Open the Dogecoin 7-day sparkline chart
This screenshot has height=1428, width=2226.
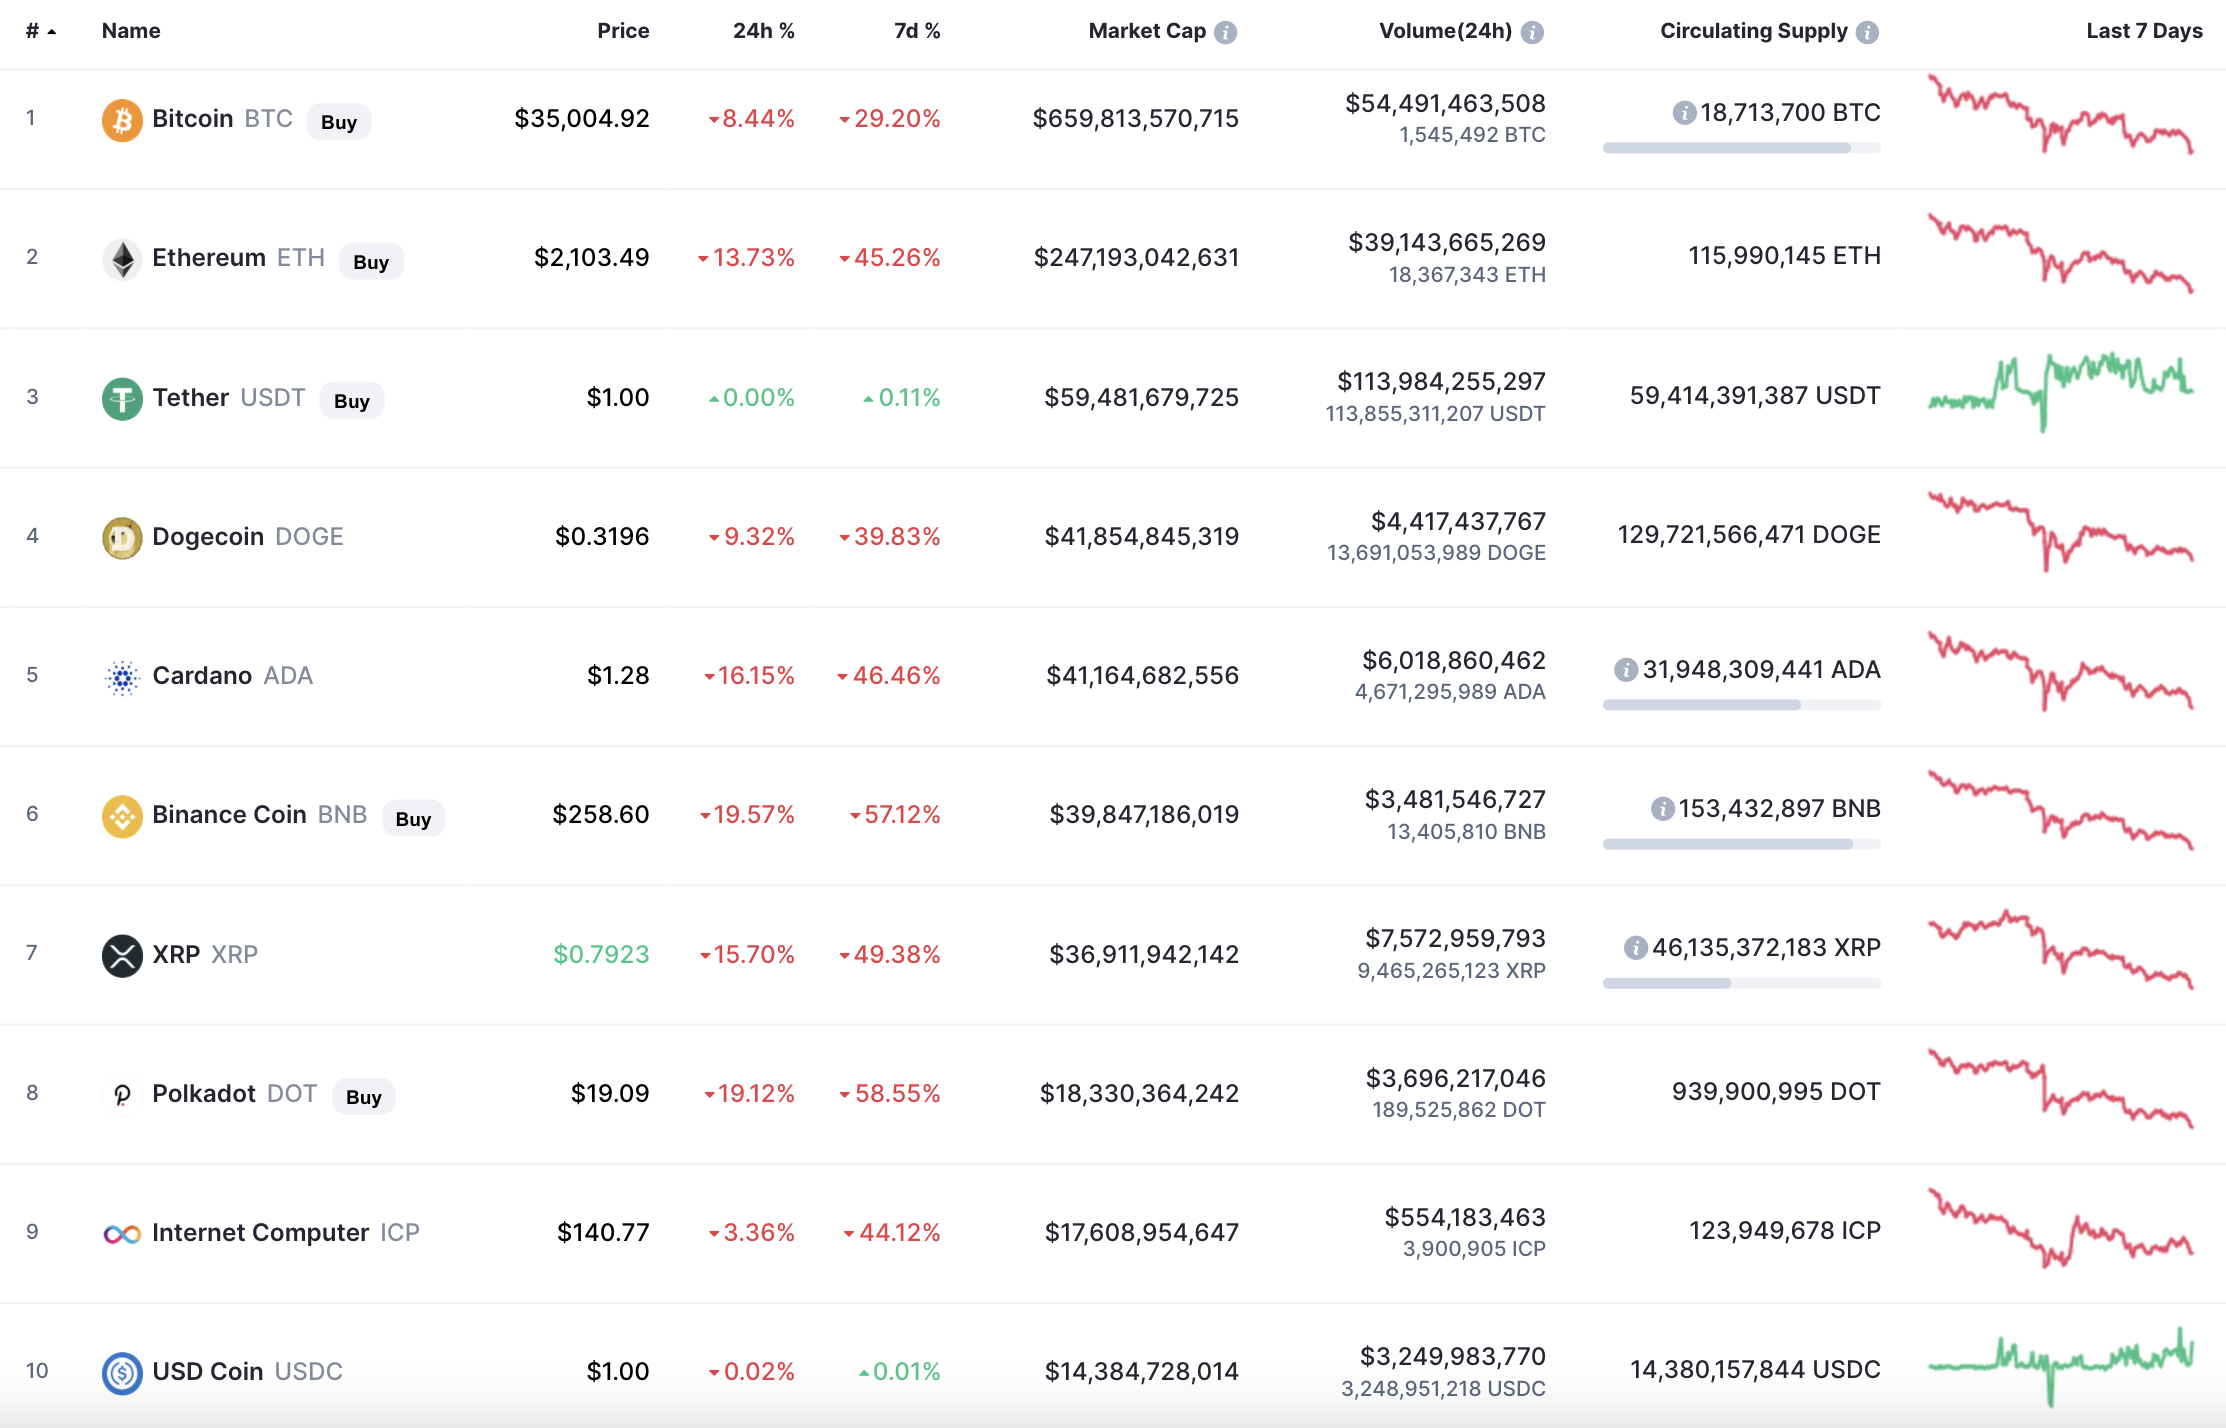pyautogui.click(x=2060, y=531)
